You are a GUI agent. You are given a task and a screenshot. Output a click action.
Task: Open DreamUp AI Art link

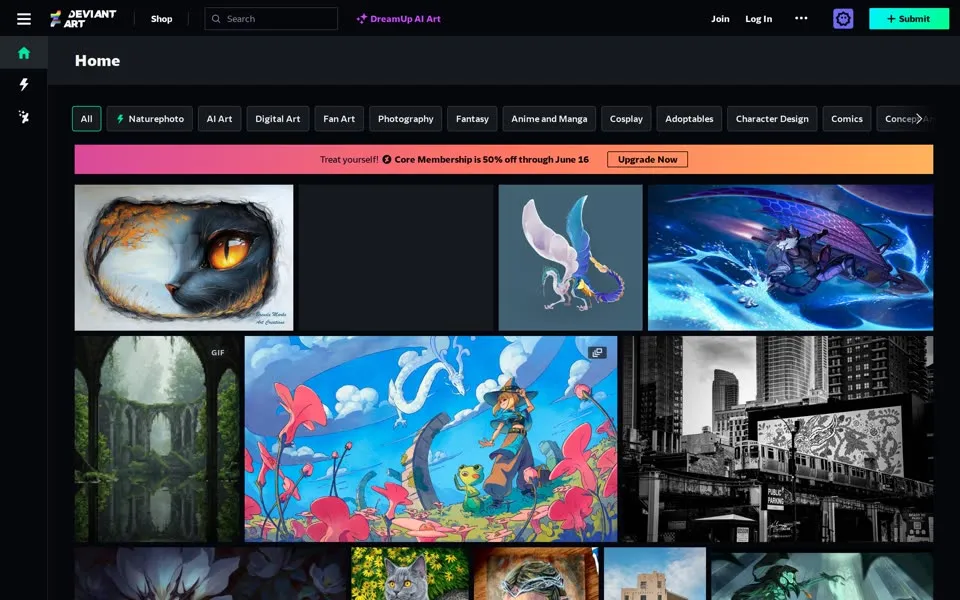pos(399,19)
